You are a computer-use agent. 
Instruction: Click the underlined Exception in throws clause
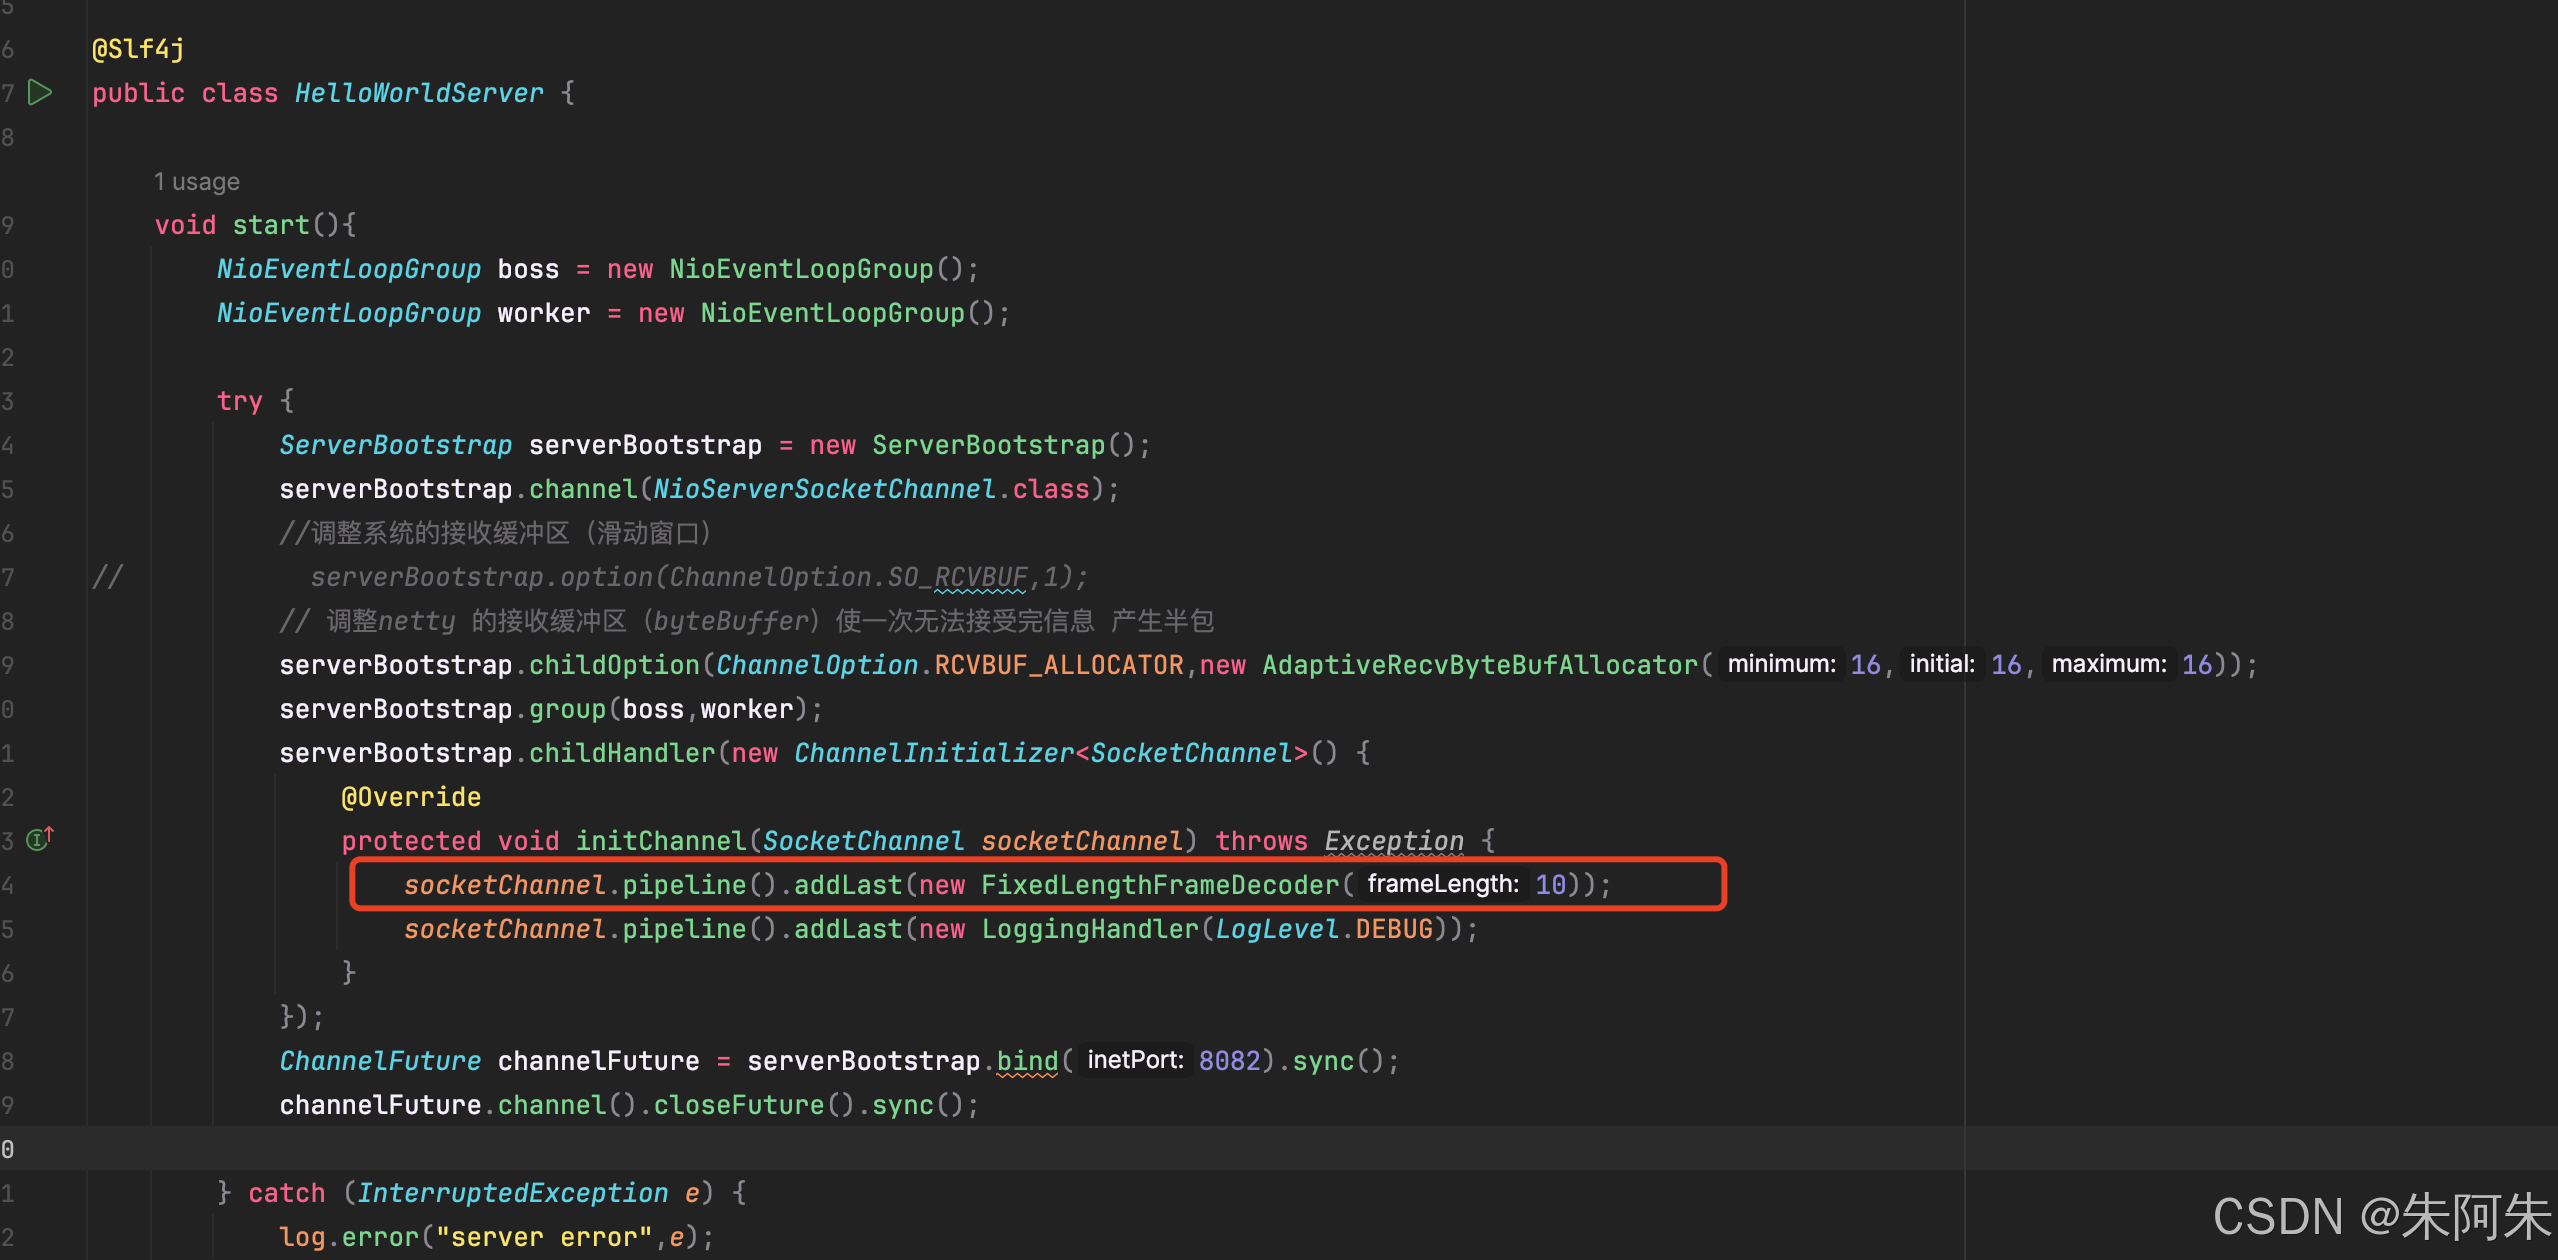coord(1394,841)
